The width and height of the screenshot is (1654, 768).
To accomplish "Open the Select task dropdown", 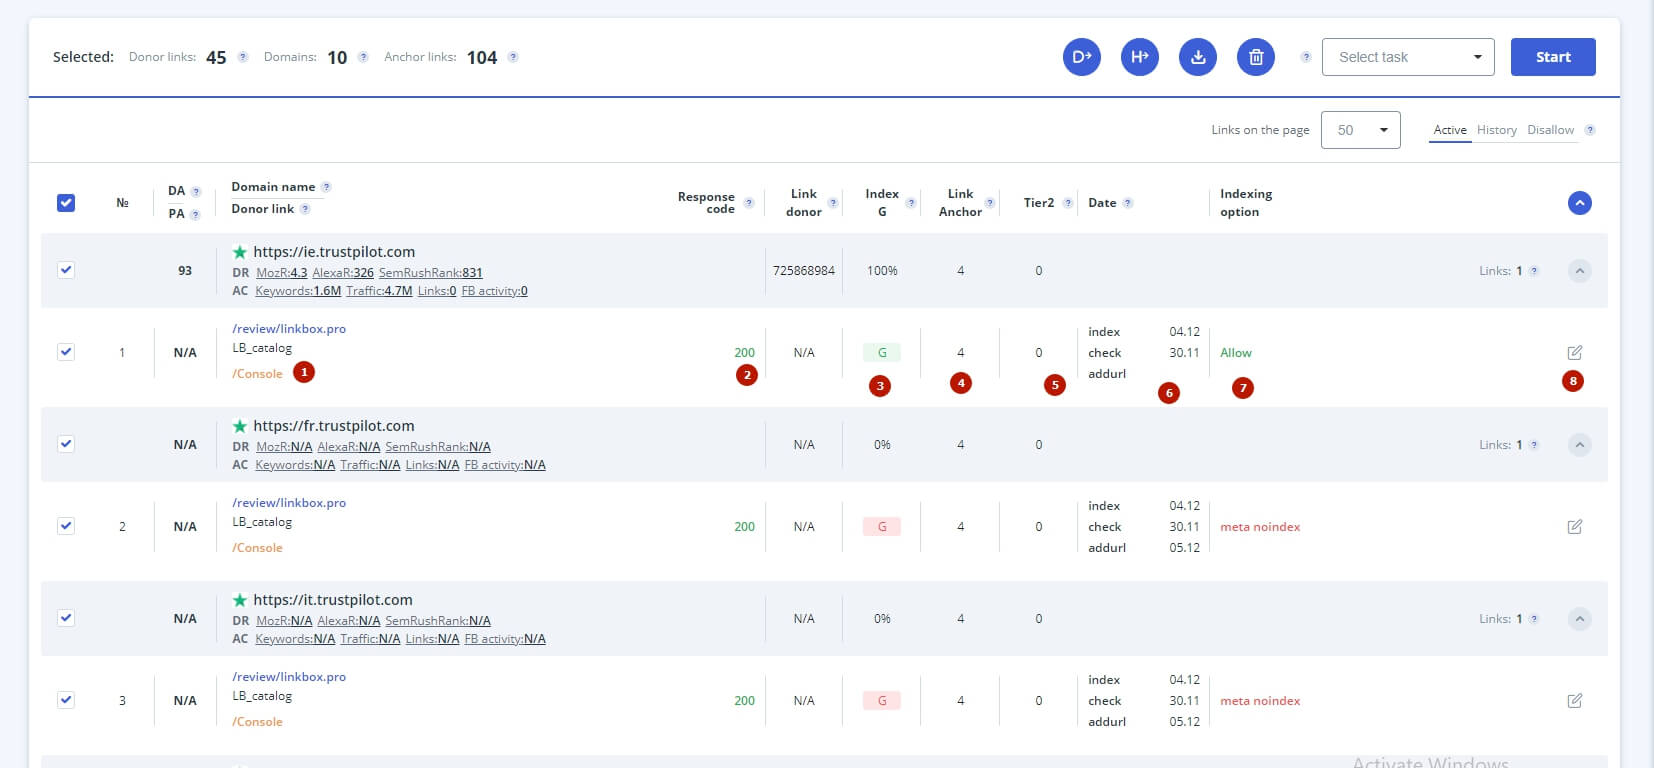I will (1408, 57).
